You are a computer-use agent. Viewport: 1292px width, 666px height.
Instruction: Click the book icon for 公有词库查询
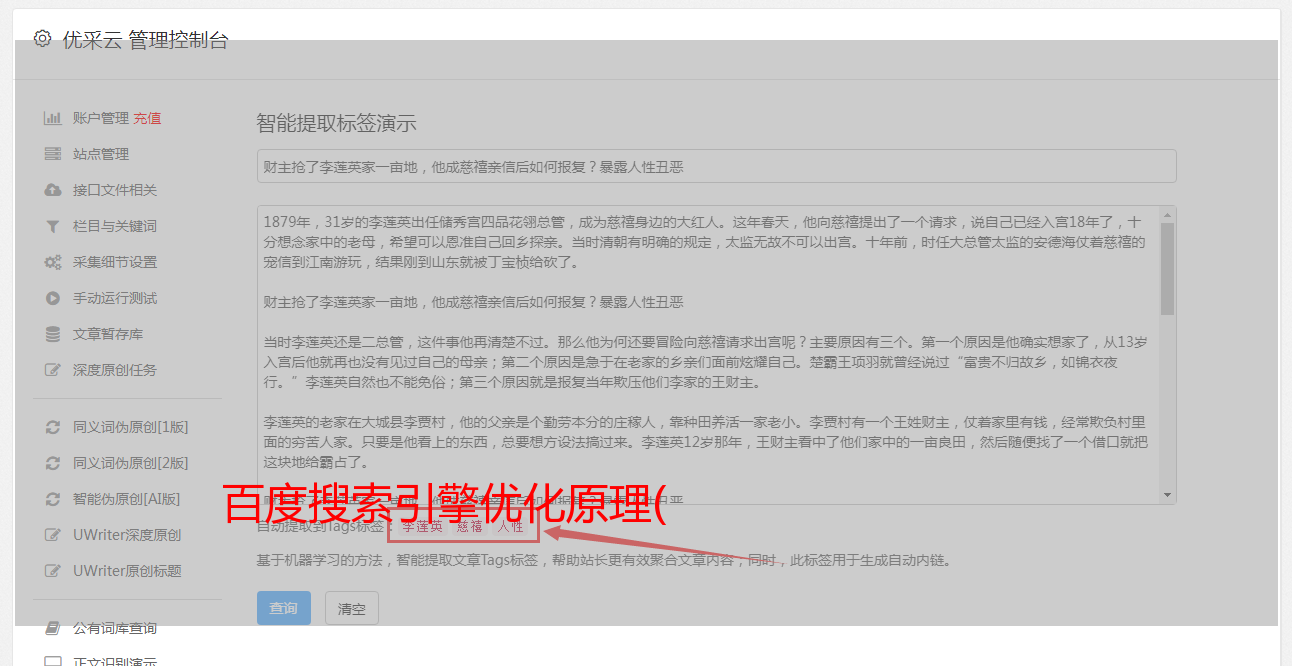tap(53, 628)
